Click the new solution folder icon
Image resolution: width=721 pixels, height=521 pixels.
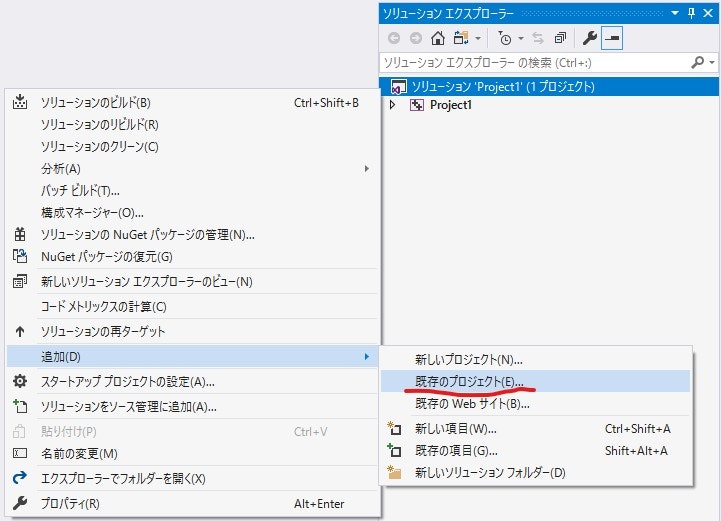394,472
